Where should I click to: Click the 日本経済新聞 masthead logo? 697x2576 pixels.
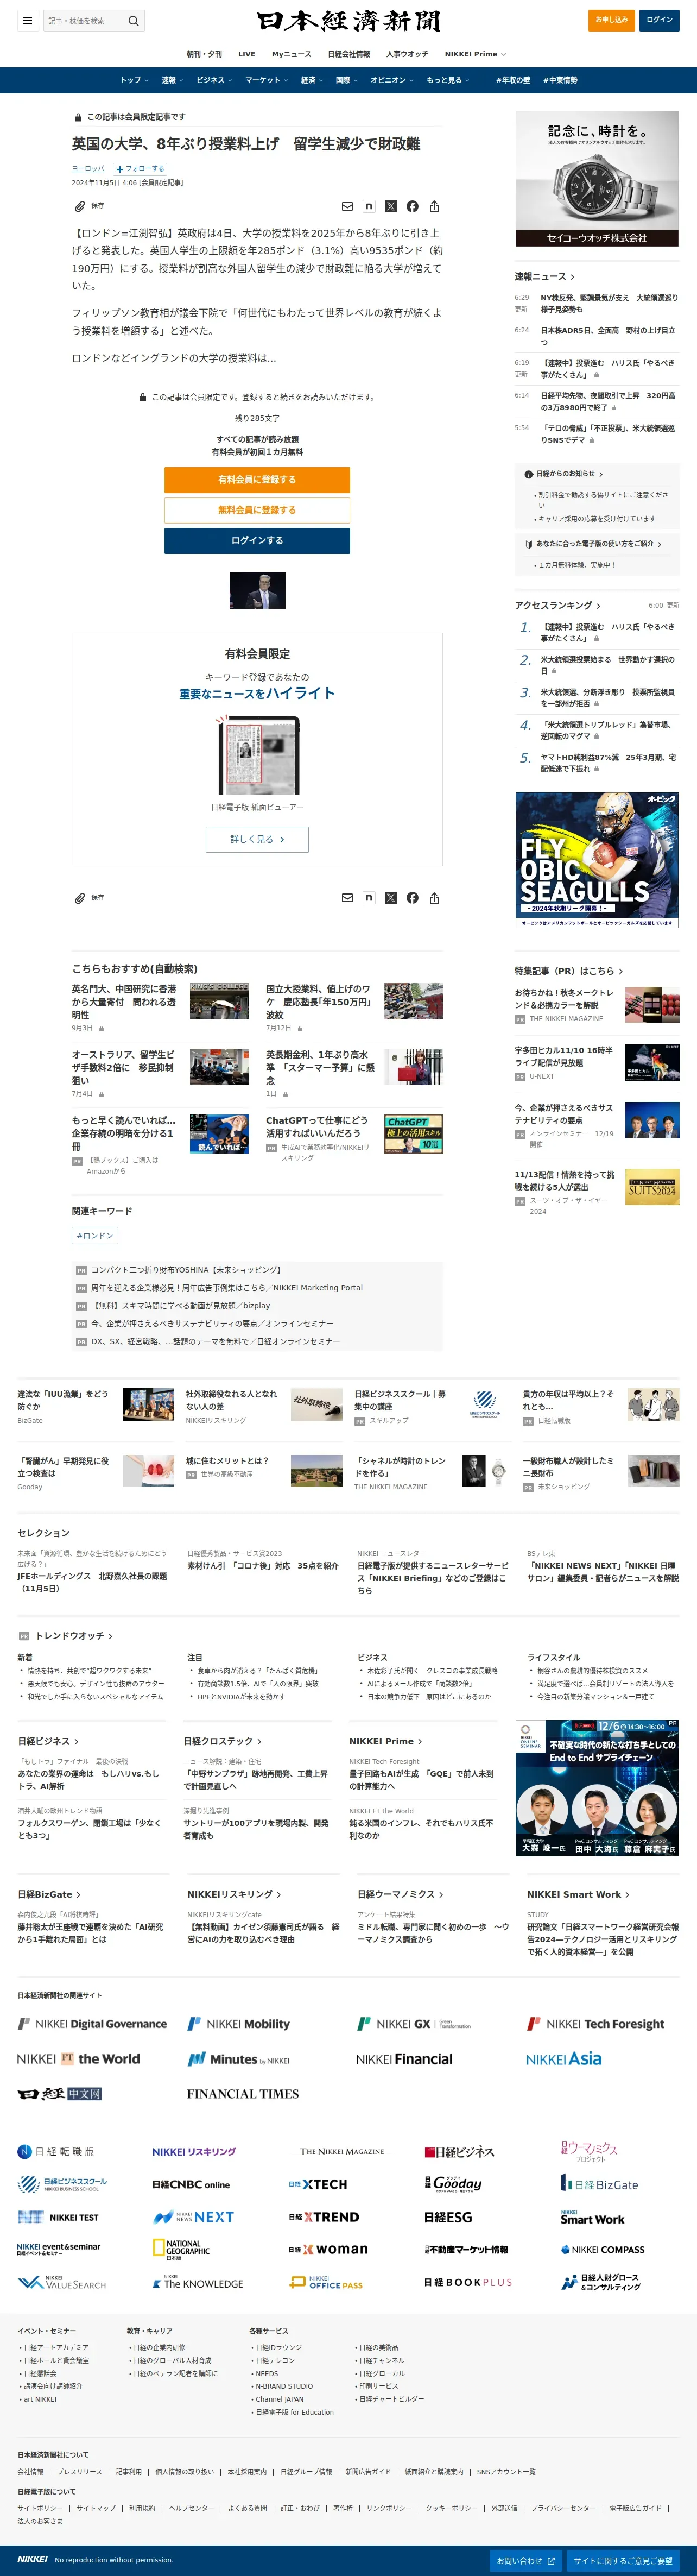(x=348, y=21)
